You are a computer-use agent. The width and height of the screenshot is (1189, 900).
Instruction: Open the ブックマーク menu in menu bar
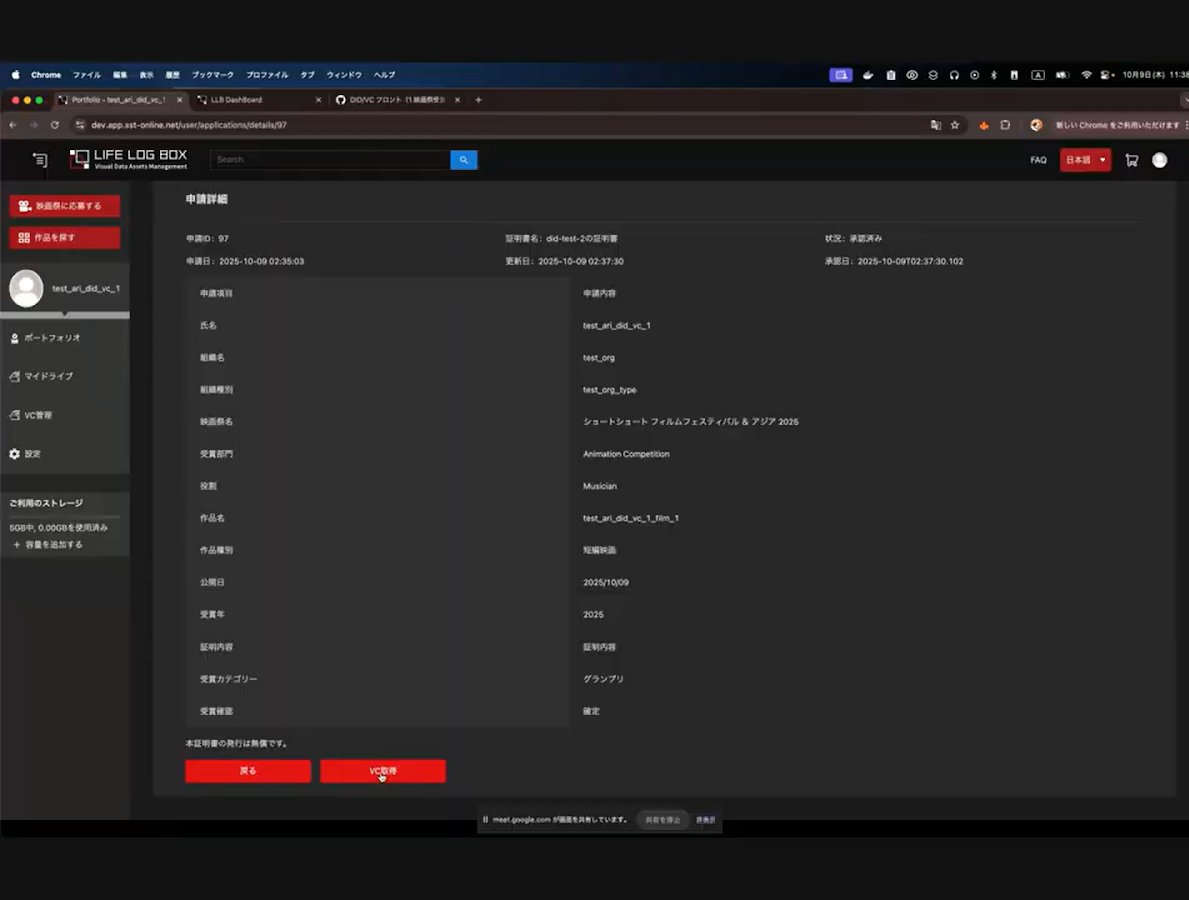point(212,75)
